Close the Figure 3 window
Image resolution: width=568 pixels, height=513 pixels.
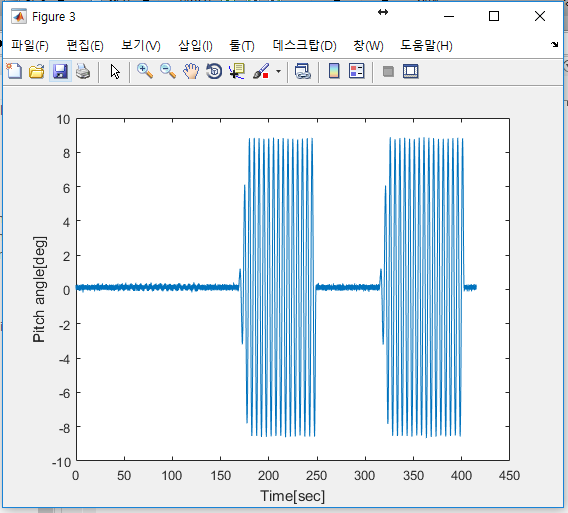(540, 16)
